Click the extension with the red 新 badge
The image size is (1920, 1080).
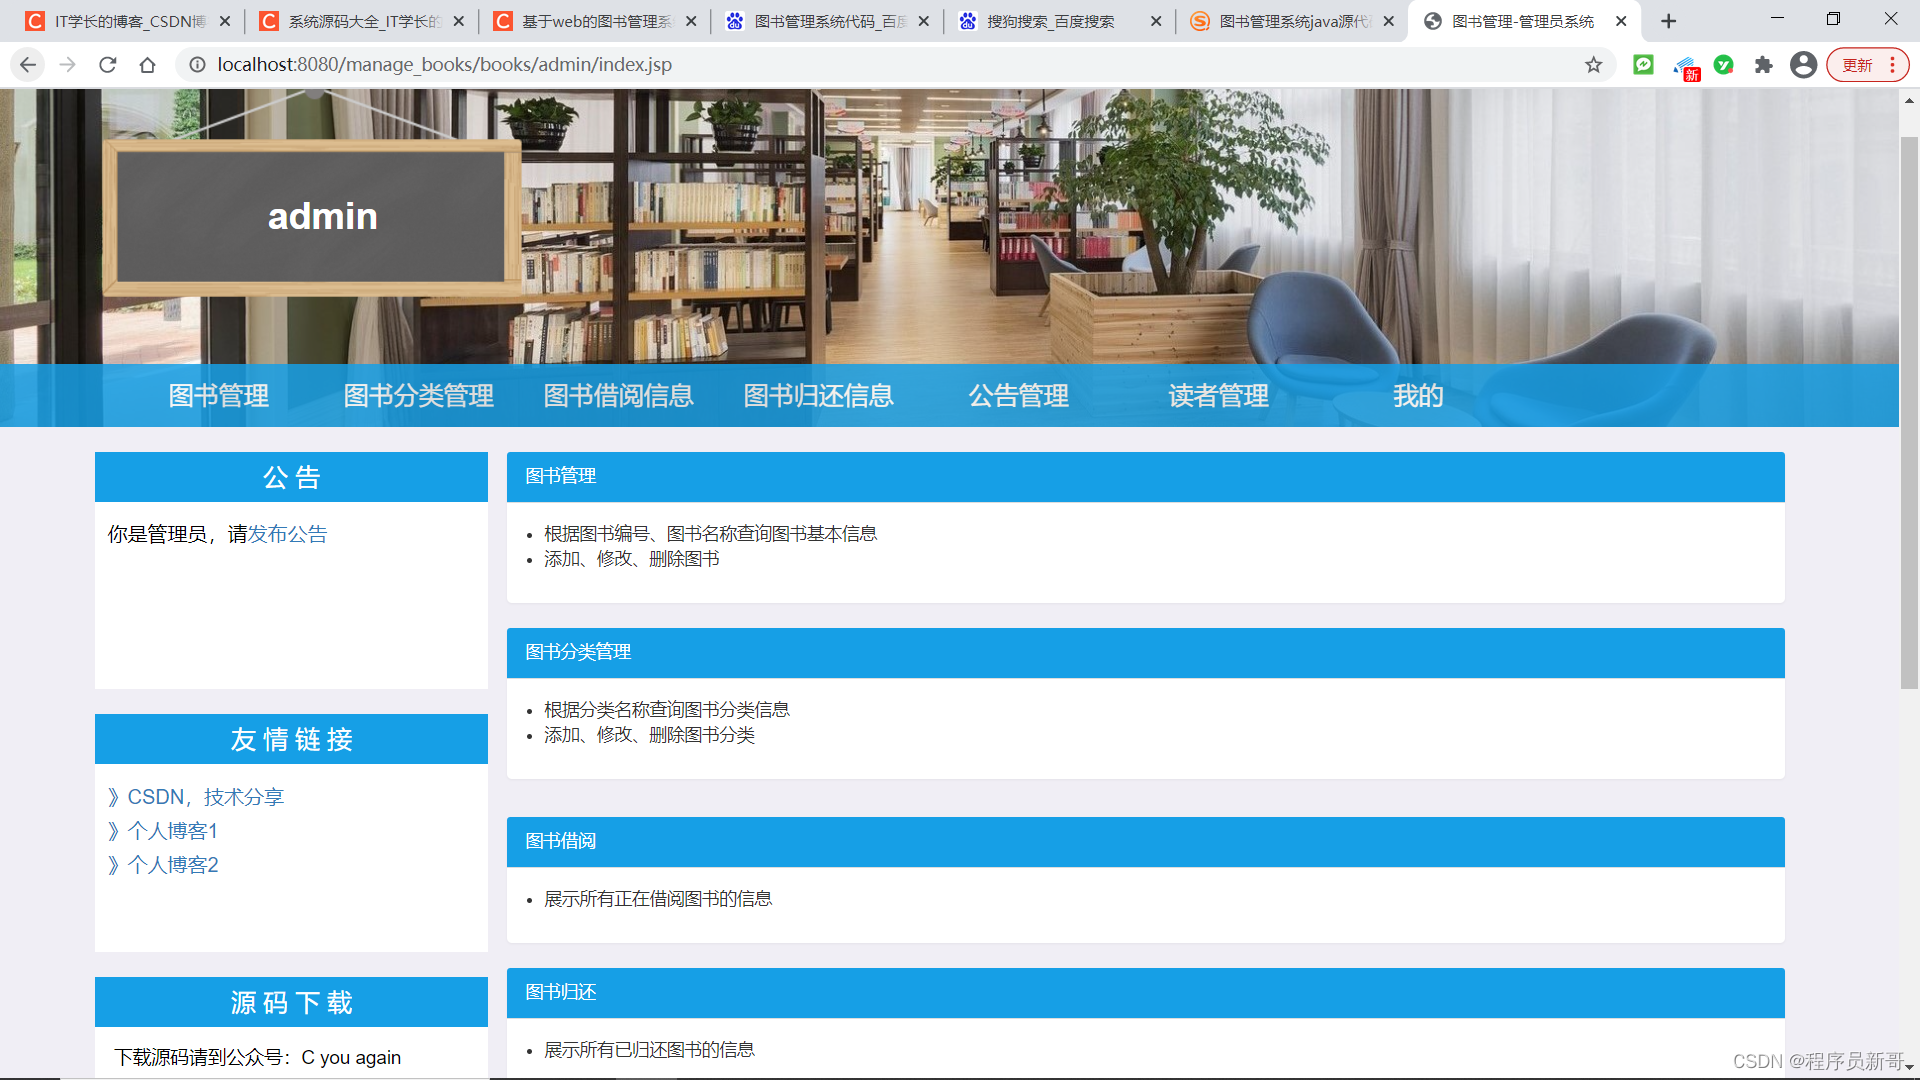(1685, 64)
